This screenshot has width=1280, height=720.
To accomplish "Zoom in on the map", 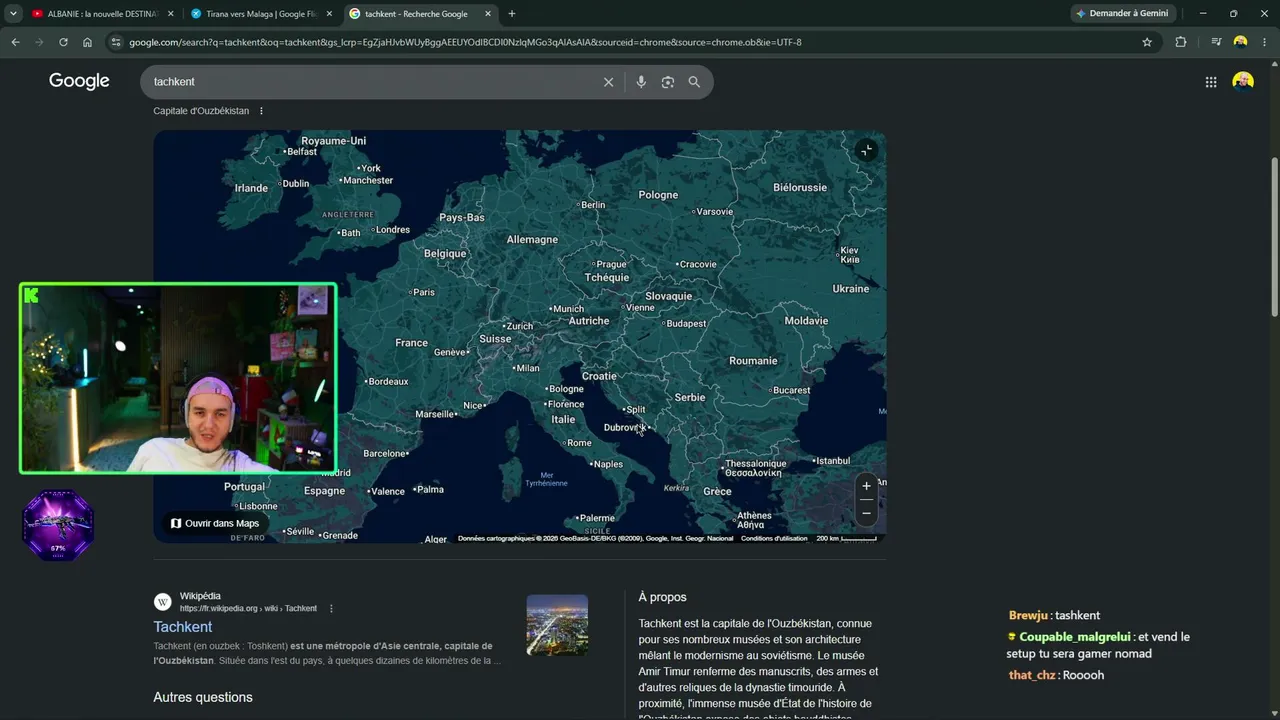I will point(866,486).
